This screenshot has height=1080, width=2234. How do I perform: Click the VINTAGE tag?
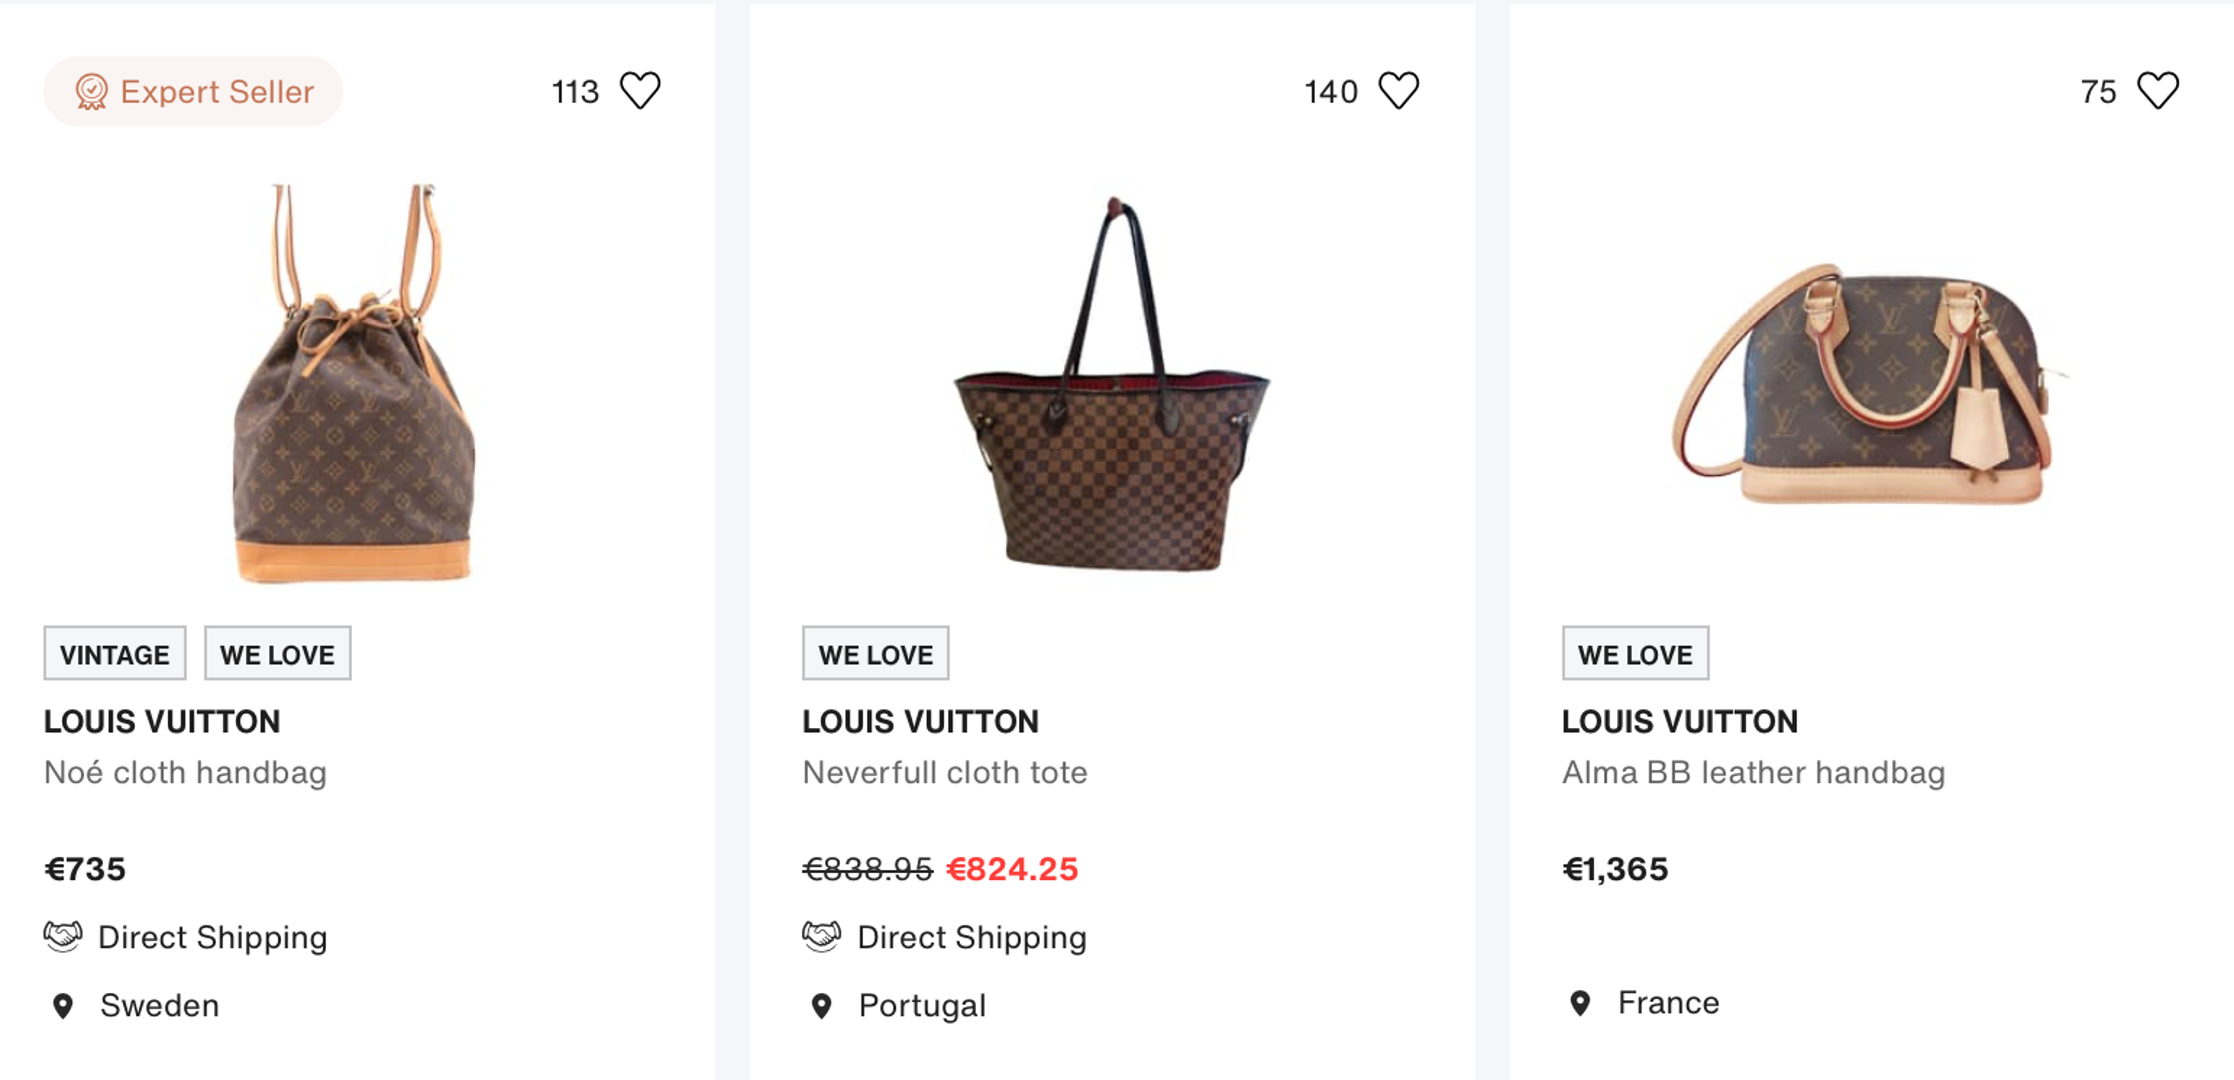pos(115,654)
